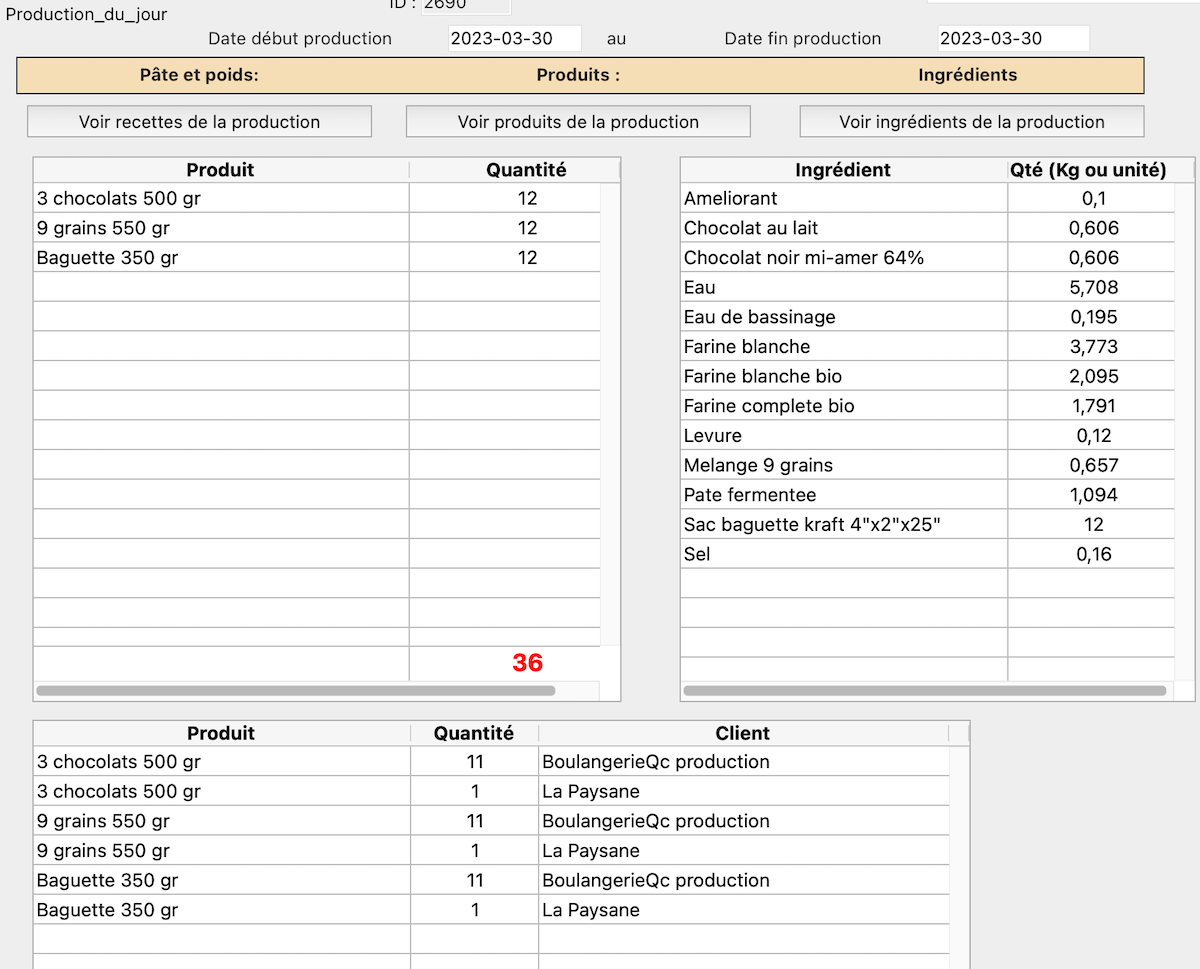Select 9 grains 550 gr row for La Paysane

(491, 851)
